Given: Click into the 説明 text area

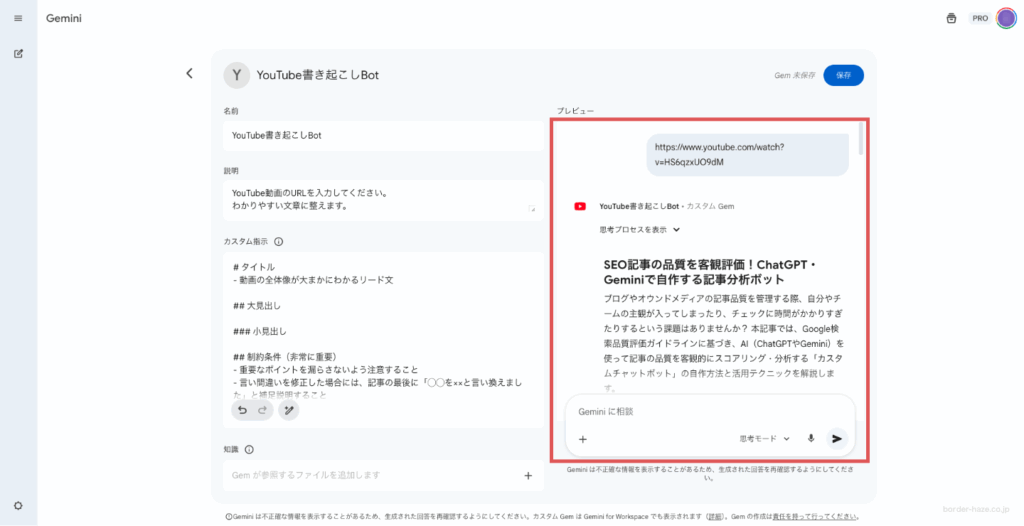Looking at the screenshot, I should click(x=383, y=200).
